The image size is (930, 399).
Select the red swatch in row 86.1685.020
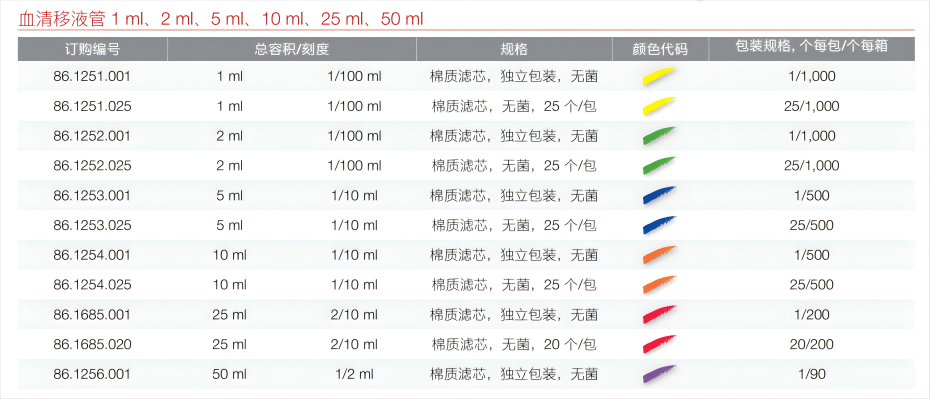point(659,344)
